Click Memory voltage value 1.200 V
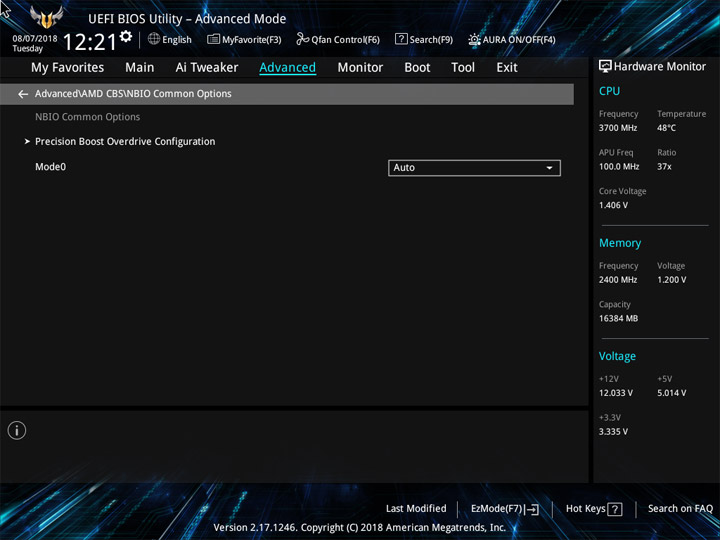720x540 pixels. 671,280
